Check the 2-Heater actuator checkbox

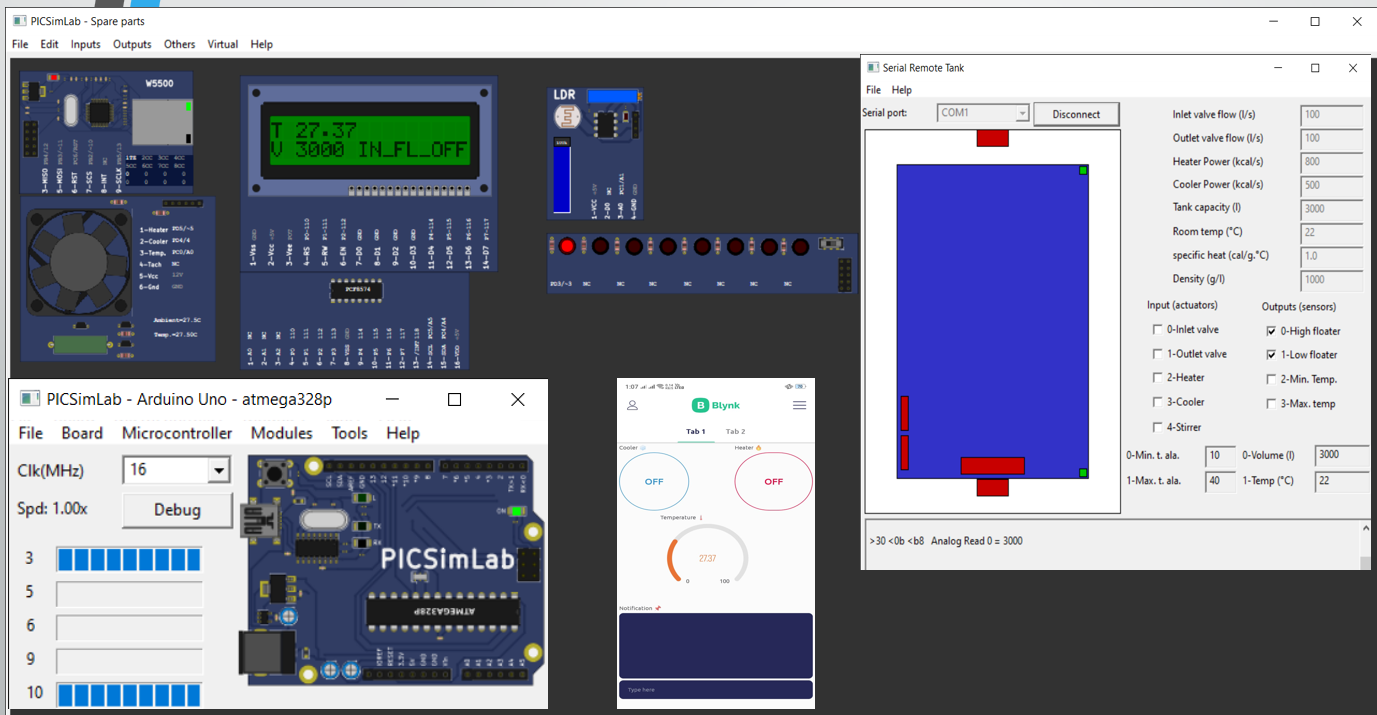coord(1158,377)
